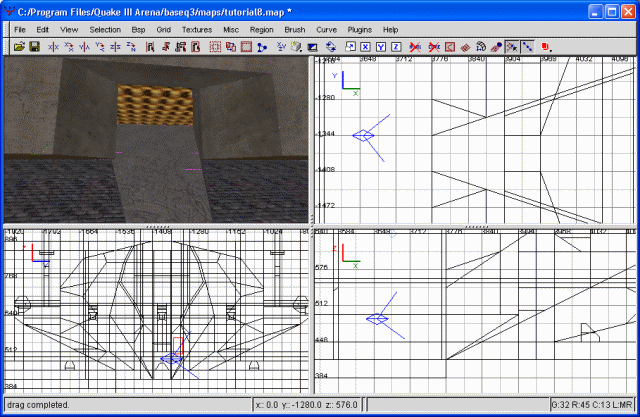Flip the selection on the X axis
640x417 pixels.
pyautogui.click(x=53, y=47)
